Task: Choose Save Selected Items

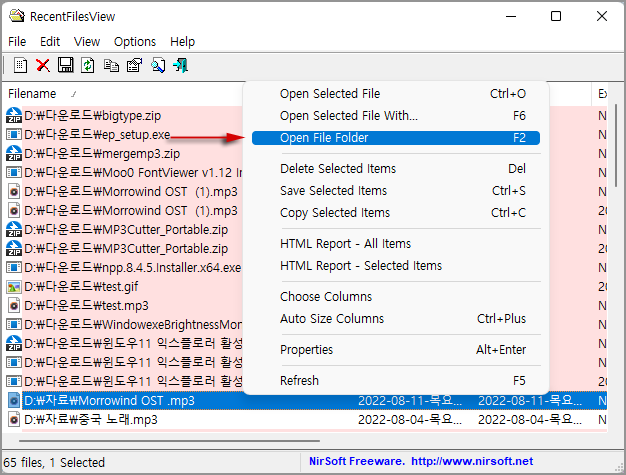Action: [x=396, y=191]
